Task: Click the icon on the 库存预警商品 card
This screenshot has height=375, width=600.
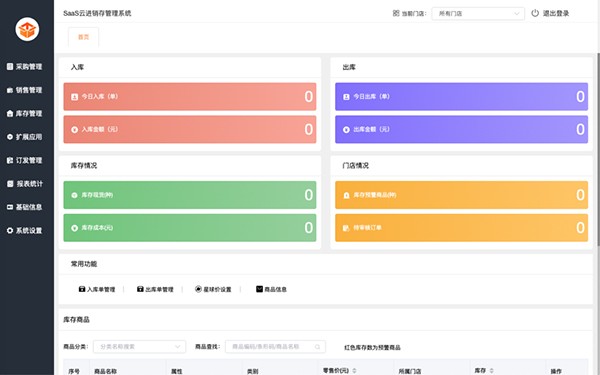Action: [x=346, y=195]
